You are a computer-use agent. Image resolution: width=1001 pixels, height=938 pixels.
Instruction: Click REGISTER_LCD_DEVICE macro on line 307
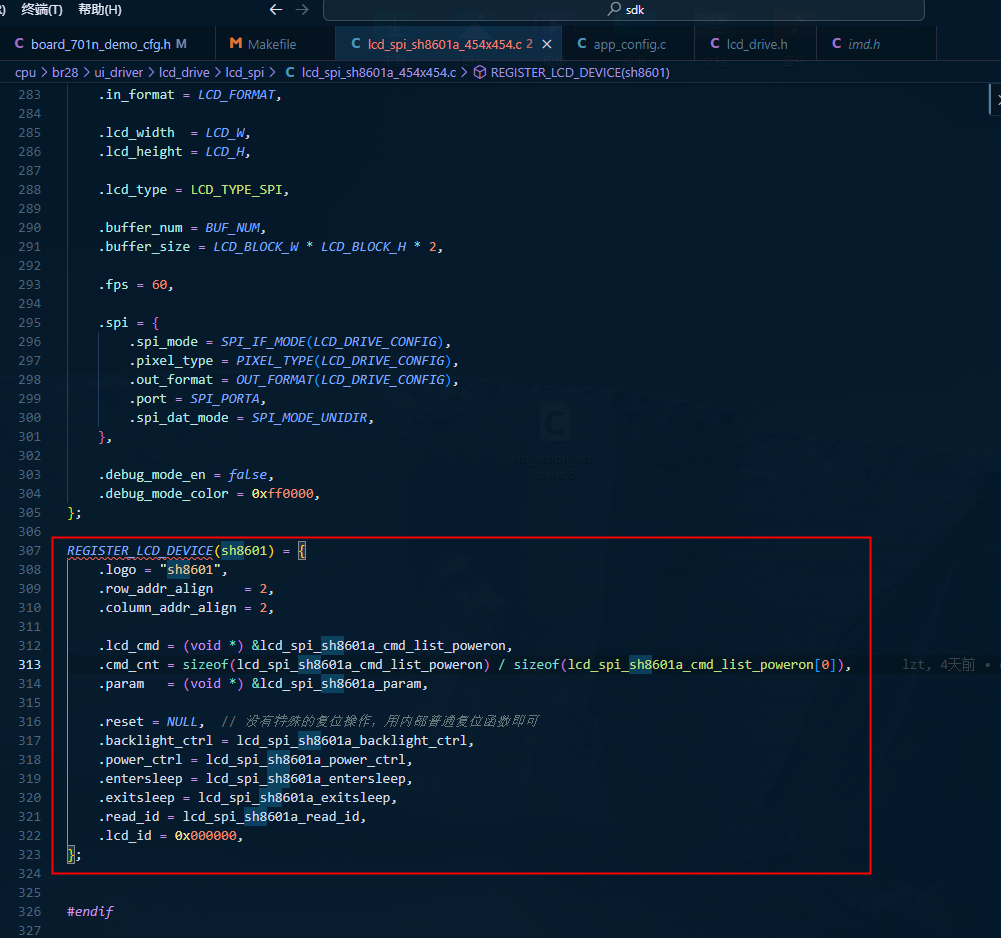(x=140, y=550)
